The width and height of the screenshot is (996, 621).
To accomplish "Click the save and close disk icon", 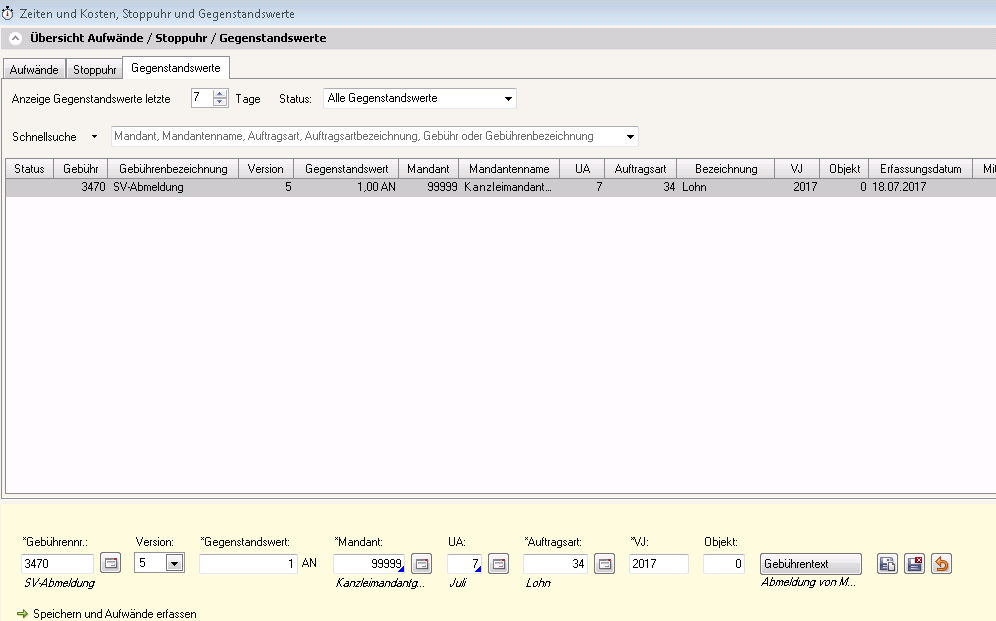I will tap(915, 564).
